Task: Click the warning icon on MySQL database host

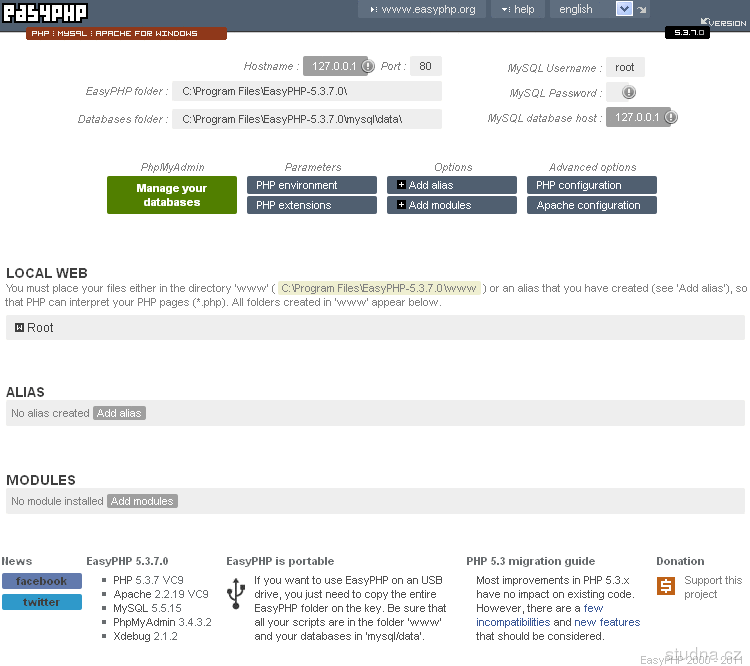Action: [671, 117]
